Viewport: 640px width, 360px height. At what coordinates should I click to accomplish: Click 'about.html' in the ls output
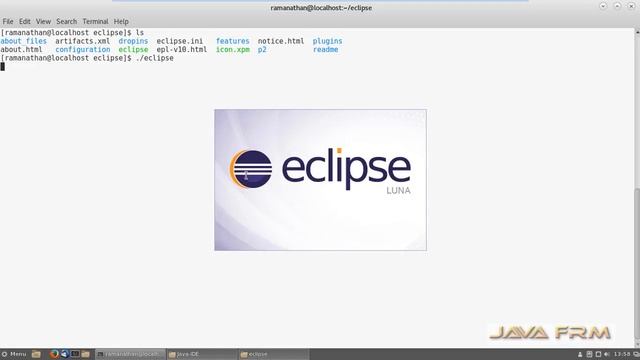click(21, 49)
